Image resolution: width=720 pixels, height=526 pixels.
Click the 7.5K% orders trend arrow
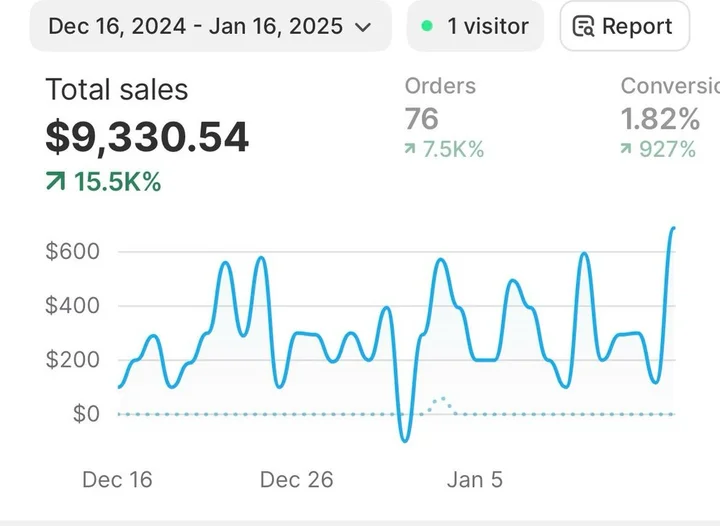click(x=410, y=149)
